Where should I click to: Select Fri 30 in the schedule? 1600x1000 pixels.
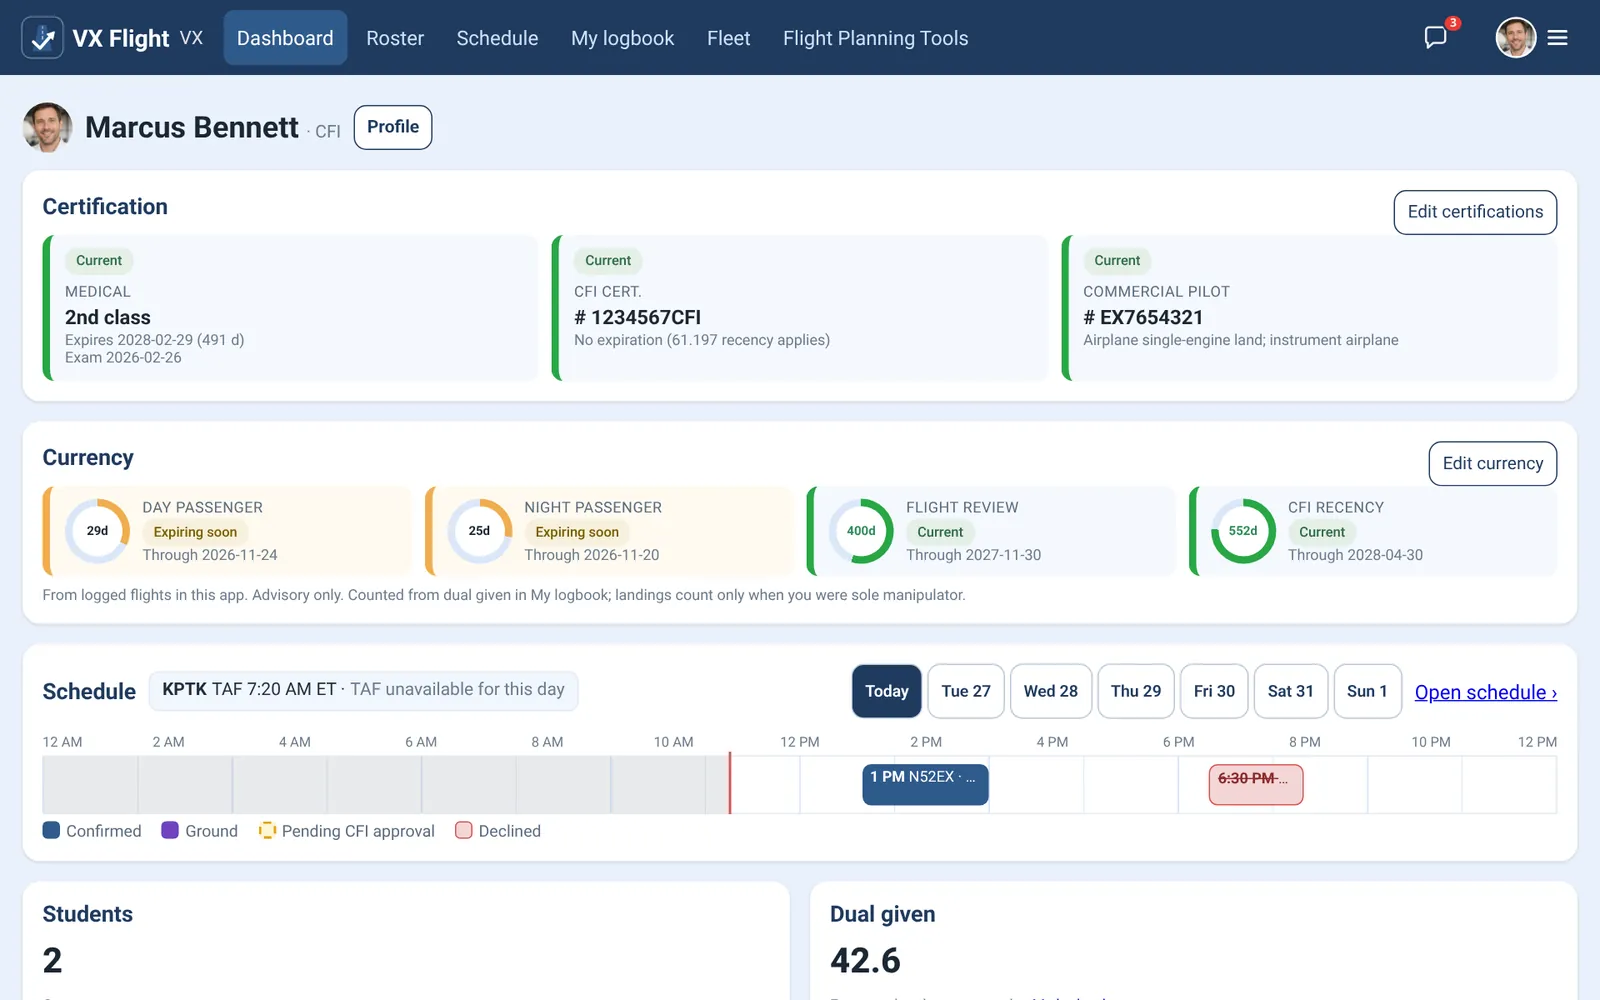tap(1214, 691)
